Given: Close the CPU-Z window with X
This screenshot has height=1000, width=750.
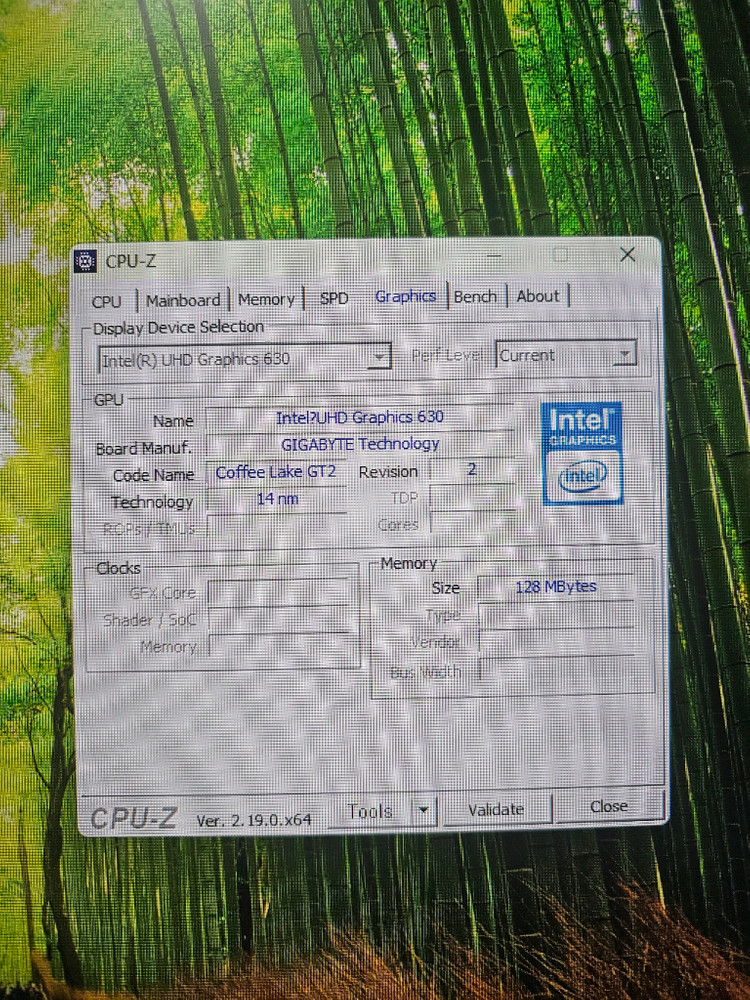Looking at the screenshot, I should (x=628, y=254).
